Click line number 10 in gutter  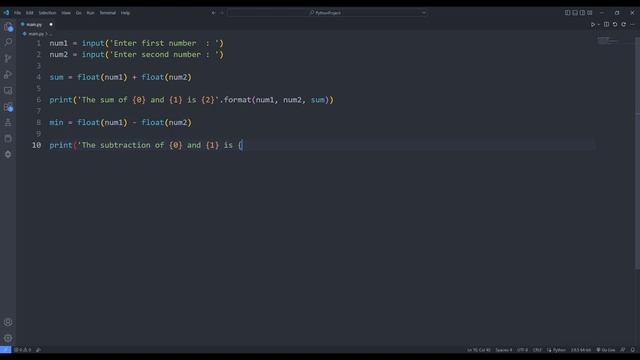click(x=36, y=145)
